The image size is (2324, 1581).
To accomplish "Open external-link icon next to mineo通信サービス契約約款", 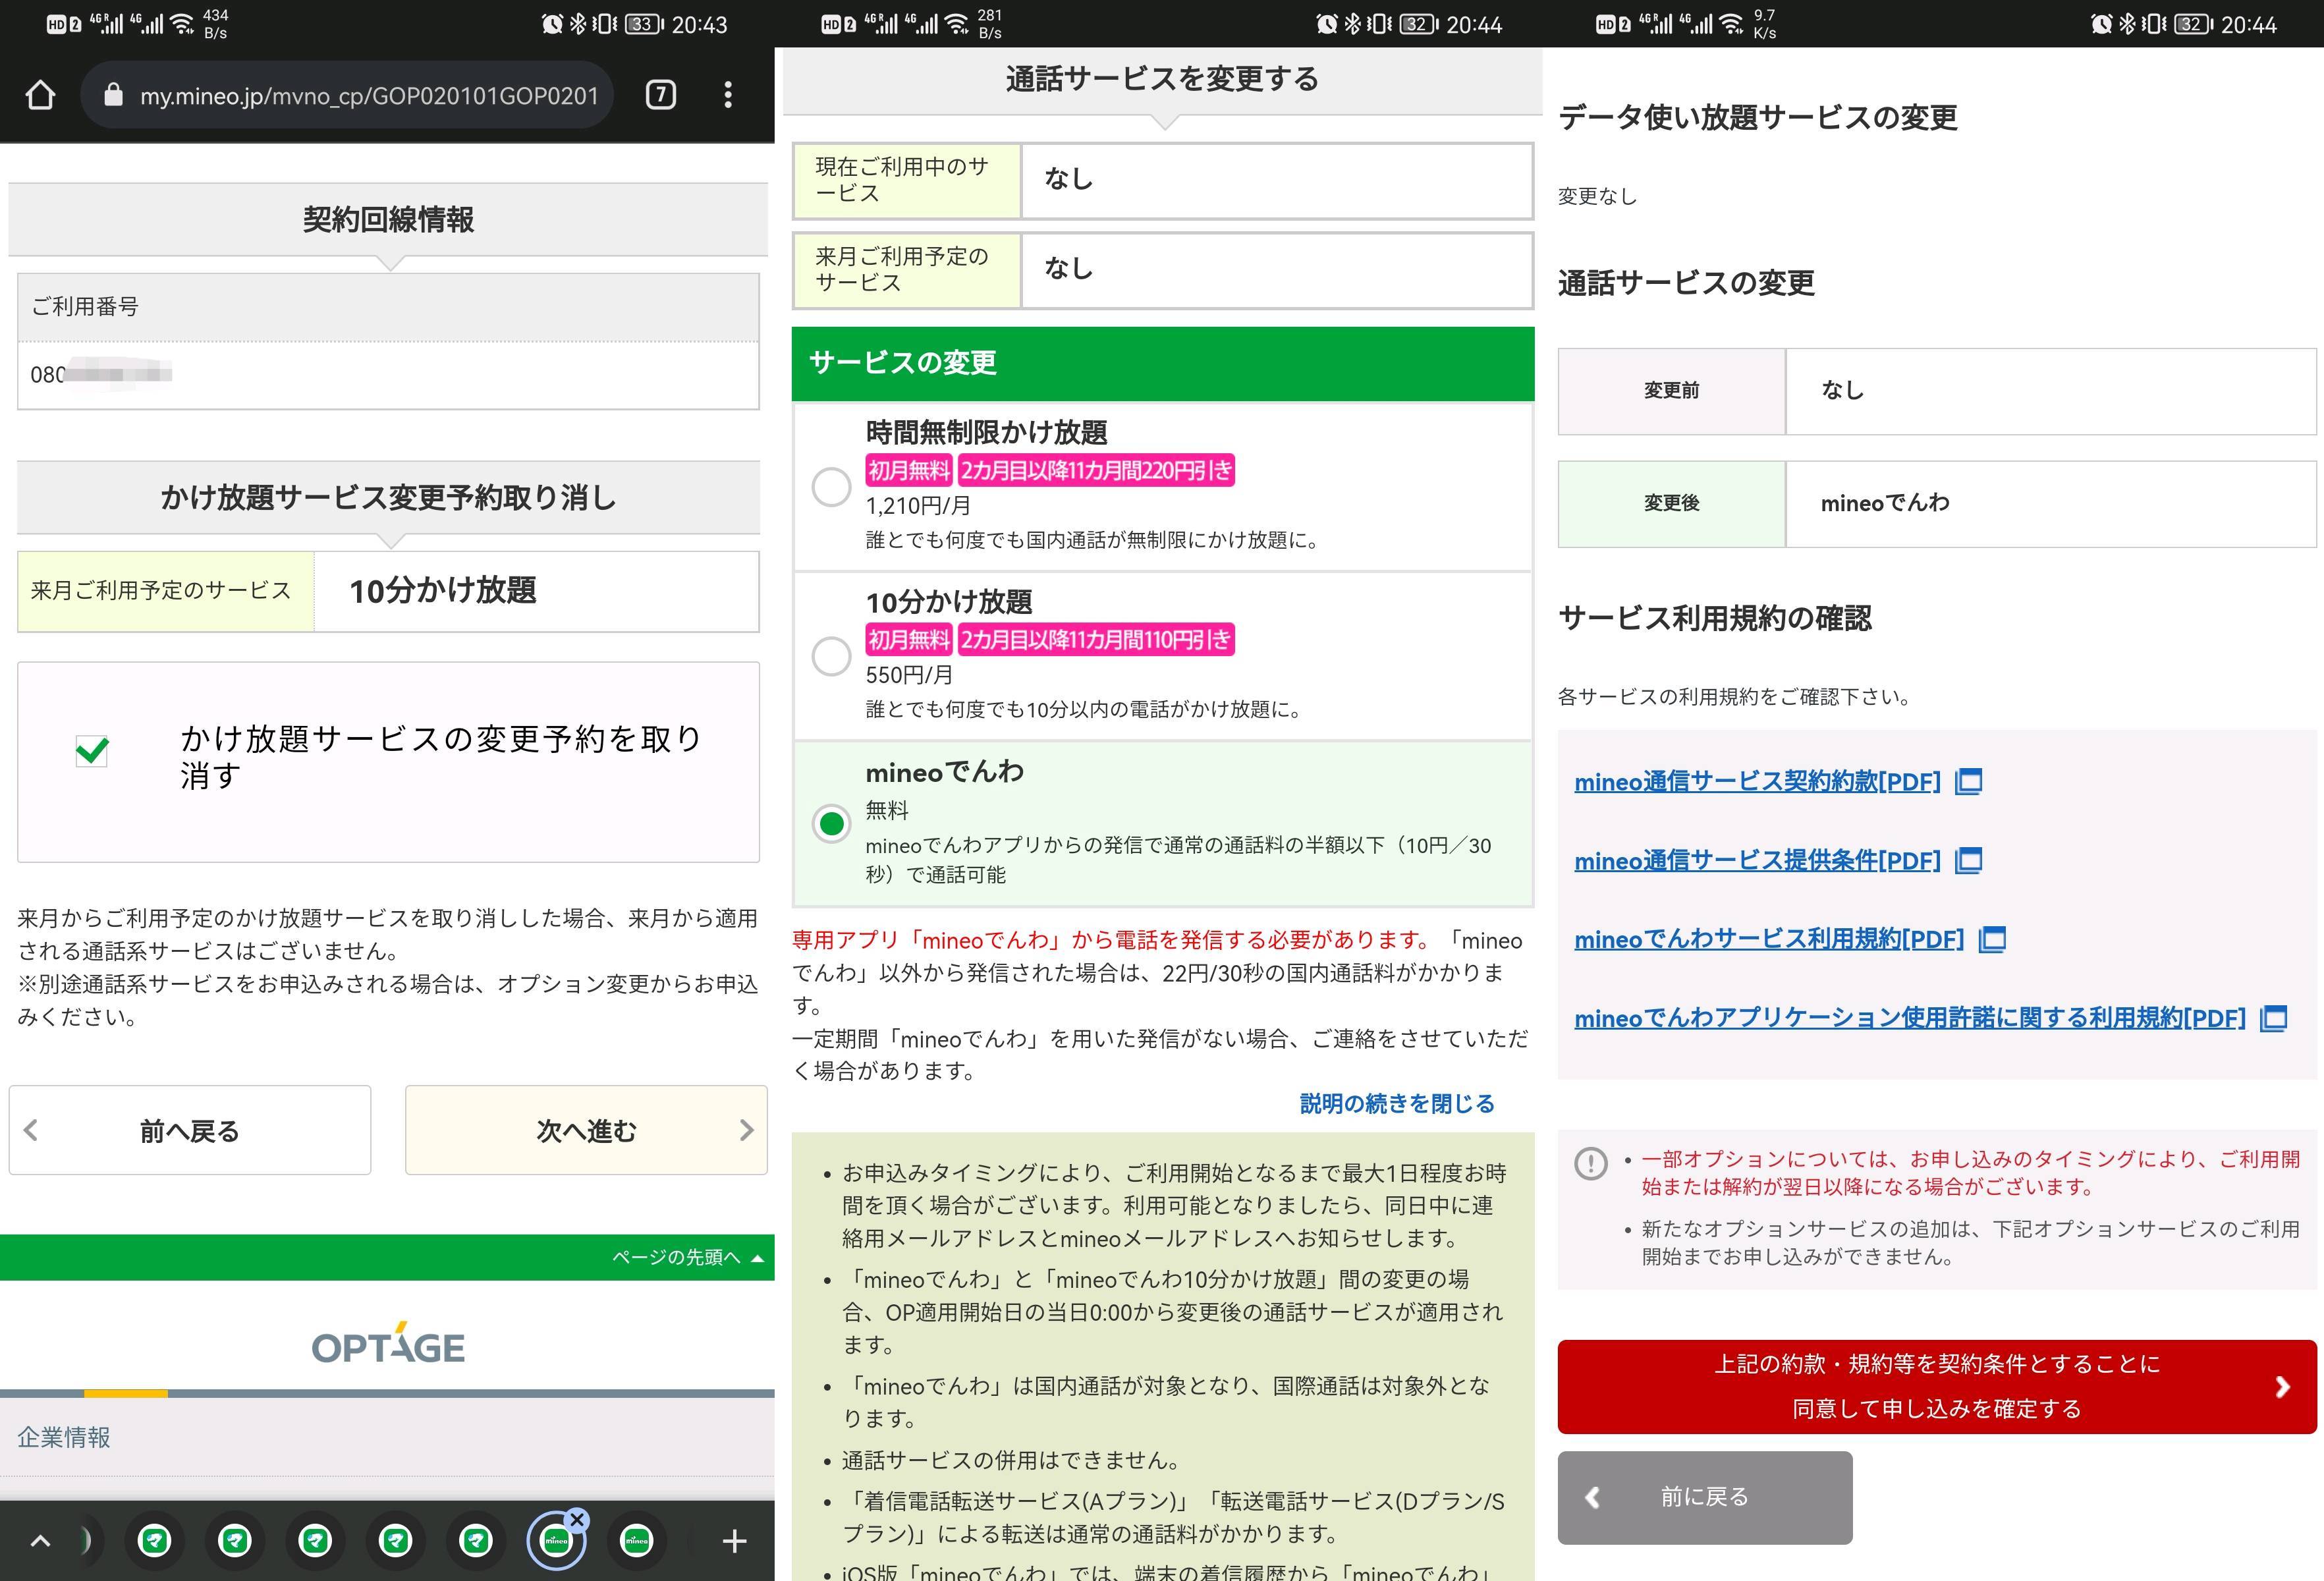I will pyautogui.click(x=1968, y=781).
